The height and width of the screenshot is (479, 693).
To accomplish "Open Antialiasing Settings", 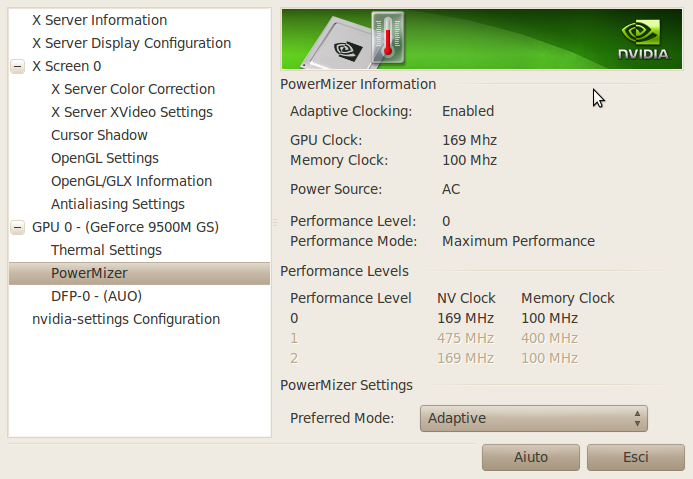I will click(x=117, y=204).
